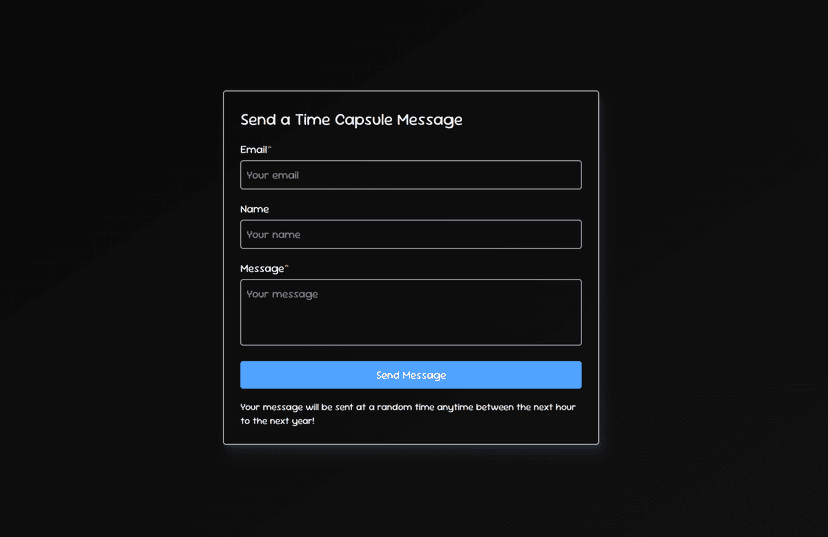The height and width of the screenshot is (537, 828).
Task: Click the "Send a Time Capsule Message" heading
Action: [351, 120]
